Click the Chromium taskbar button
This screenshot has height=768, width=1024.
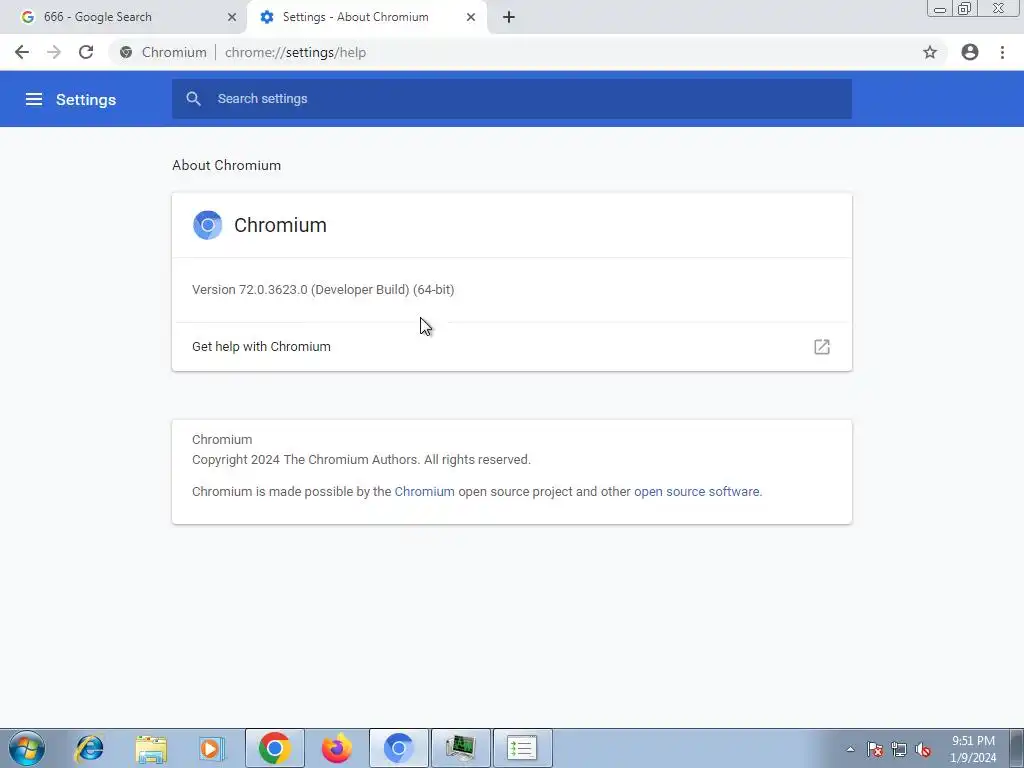point(398,748)
